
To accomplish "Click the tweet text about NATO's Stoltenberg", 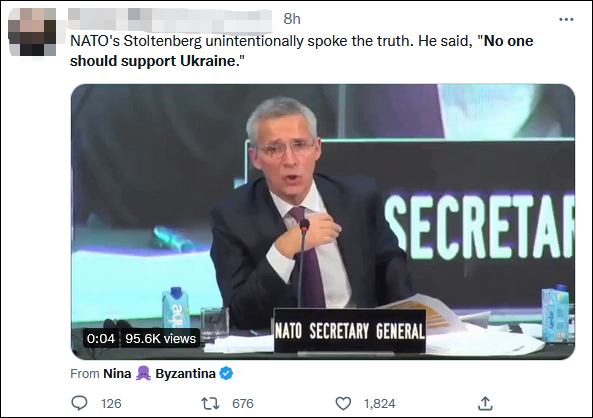I will 301,51.
